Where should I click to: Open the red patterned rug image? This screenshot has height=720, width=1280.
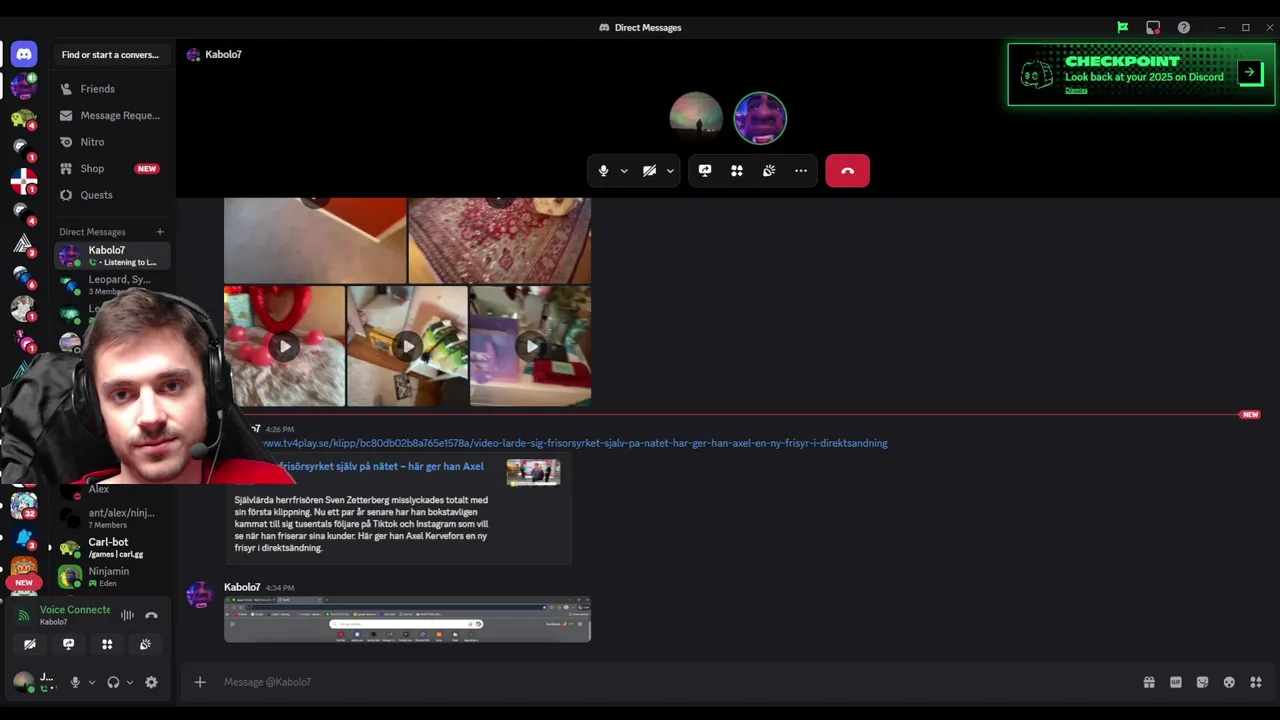[499, 241]
